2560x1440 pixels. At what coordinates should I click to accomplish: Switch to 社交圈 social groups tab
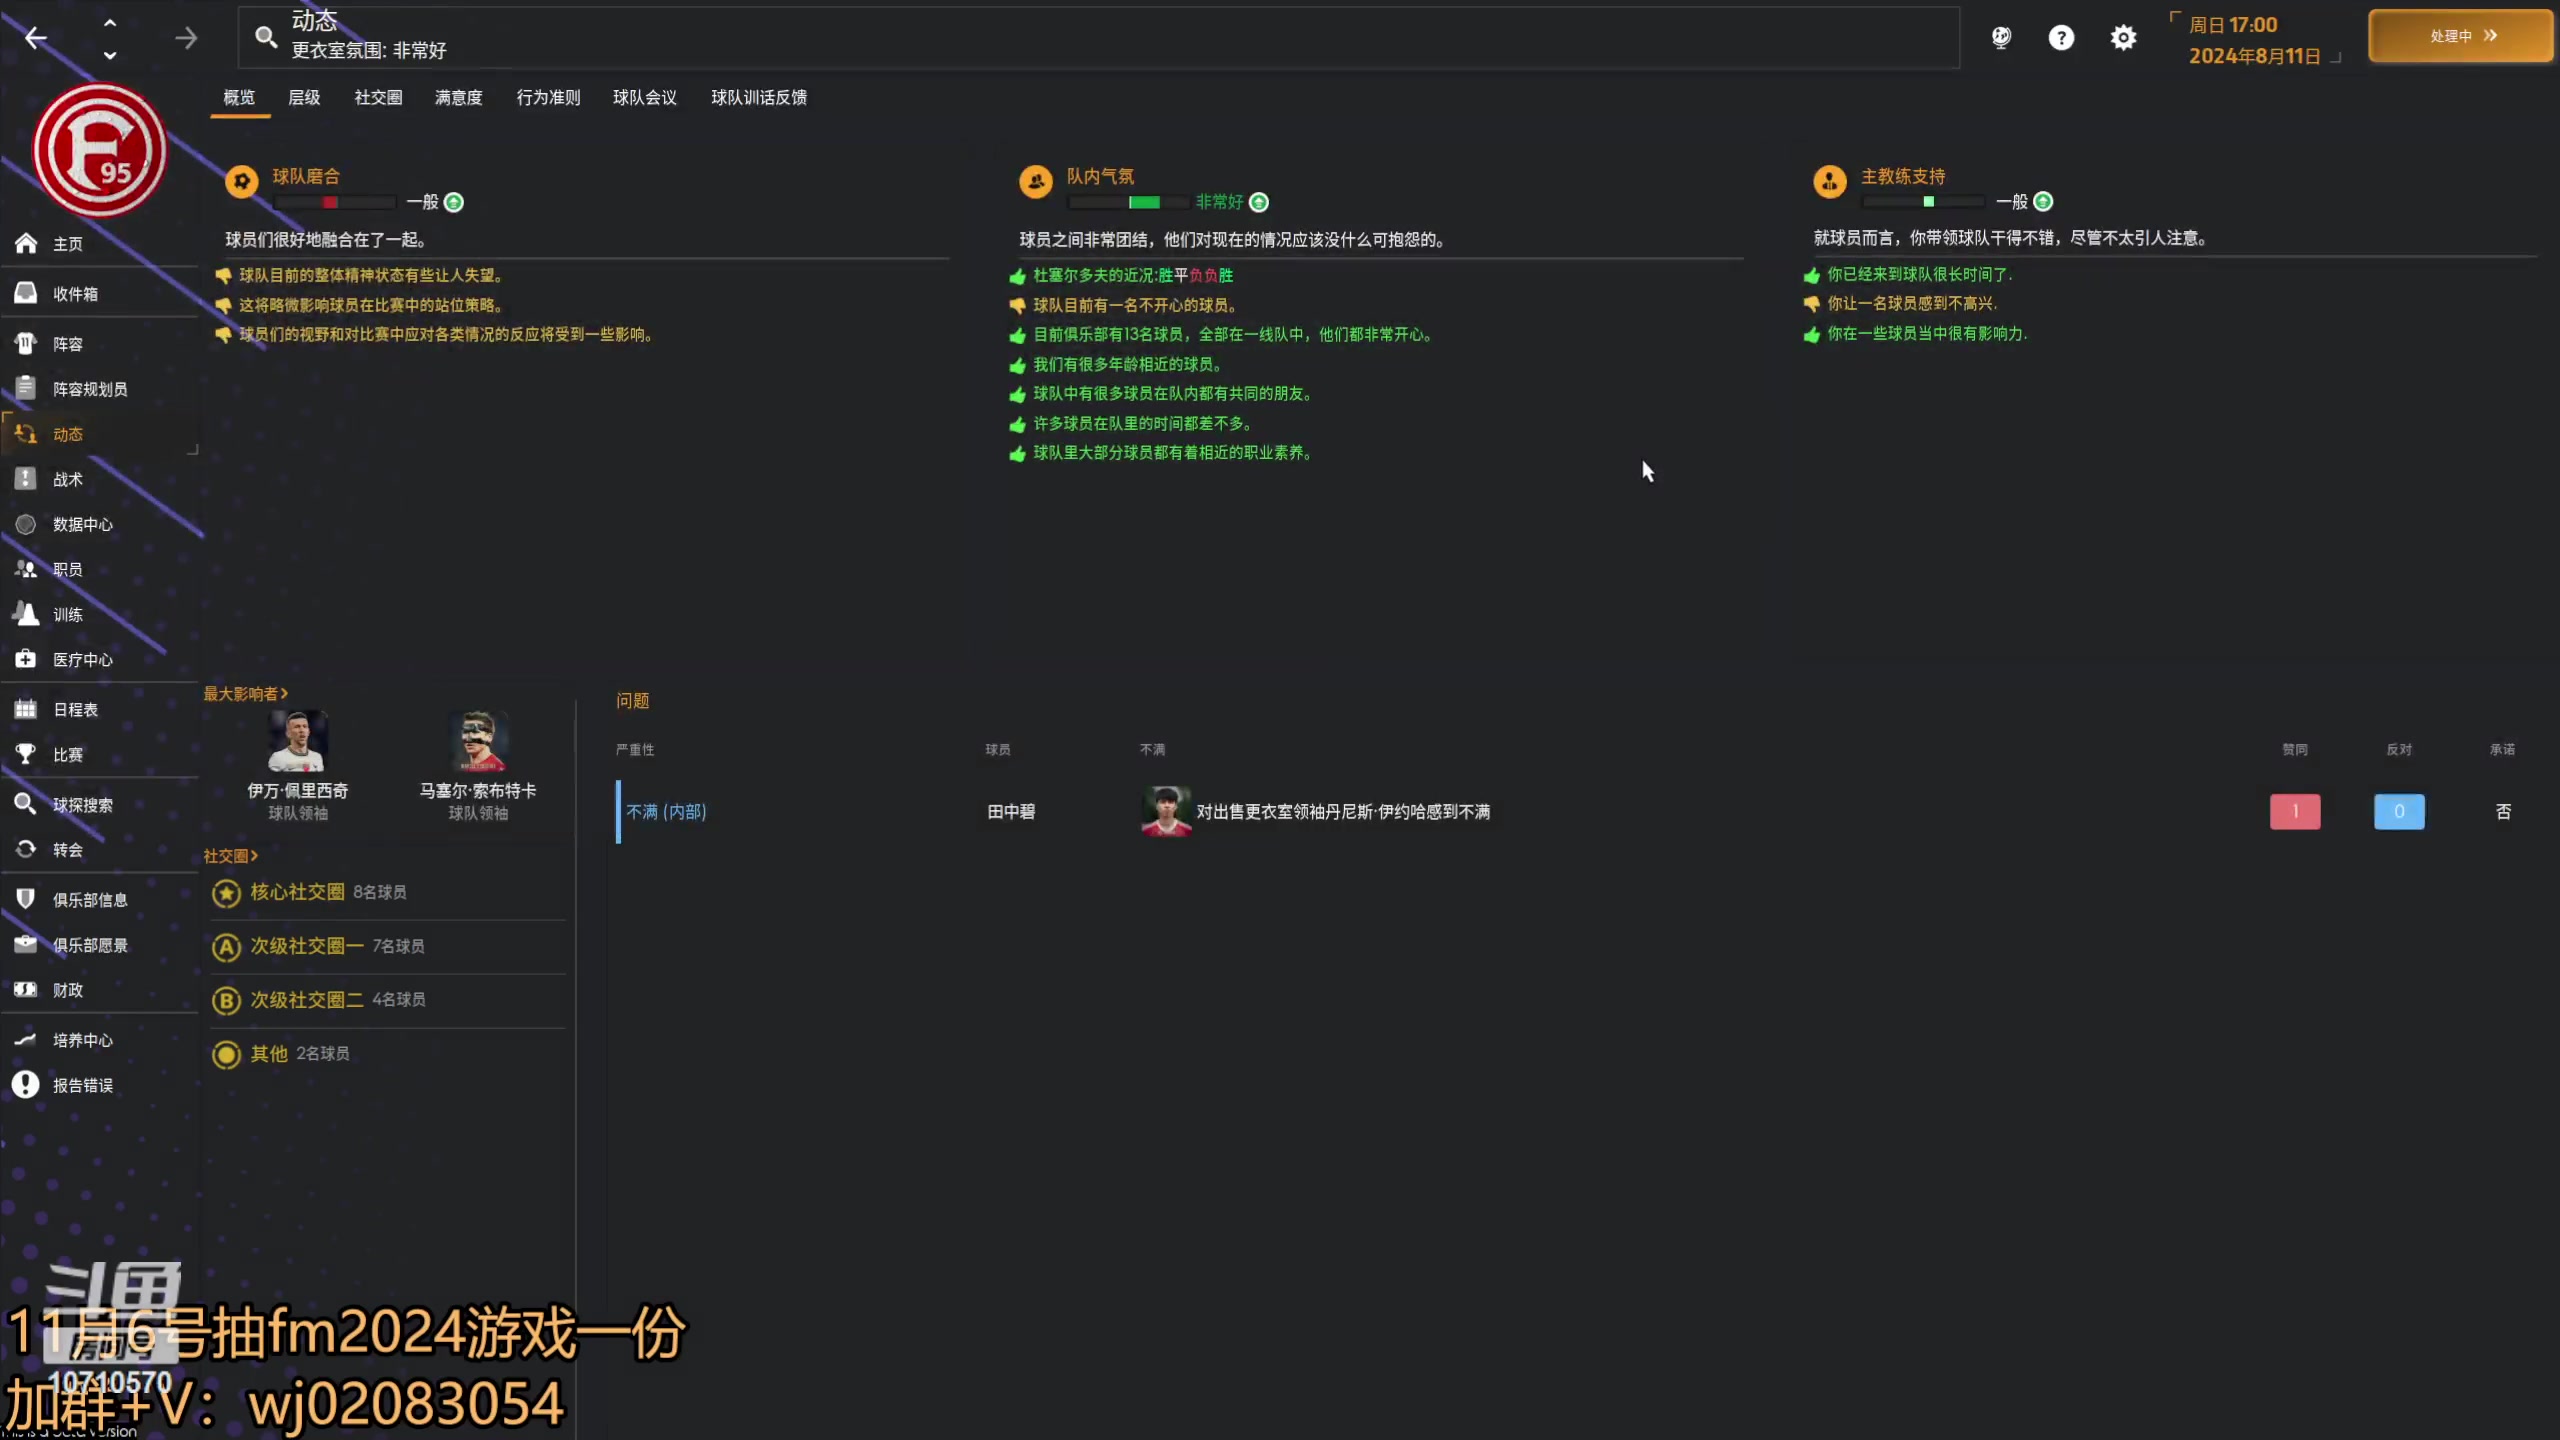coord(378,97)
